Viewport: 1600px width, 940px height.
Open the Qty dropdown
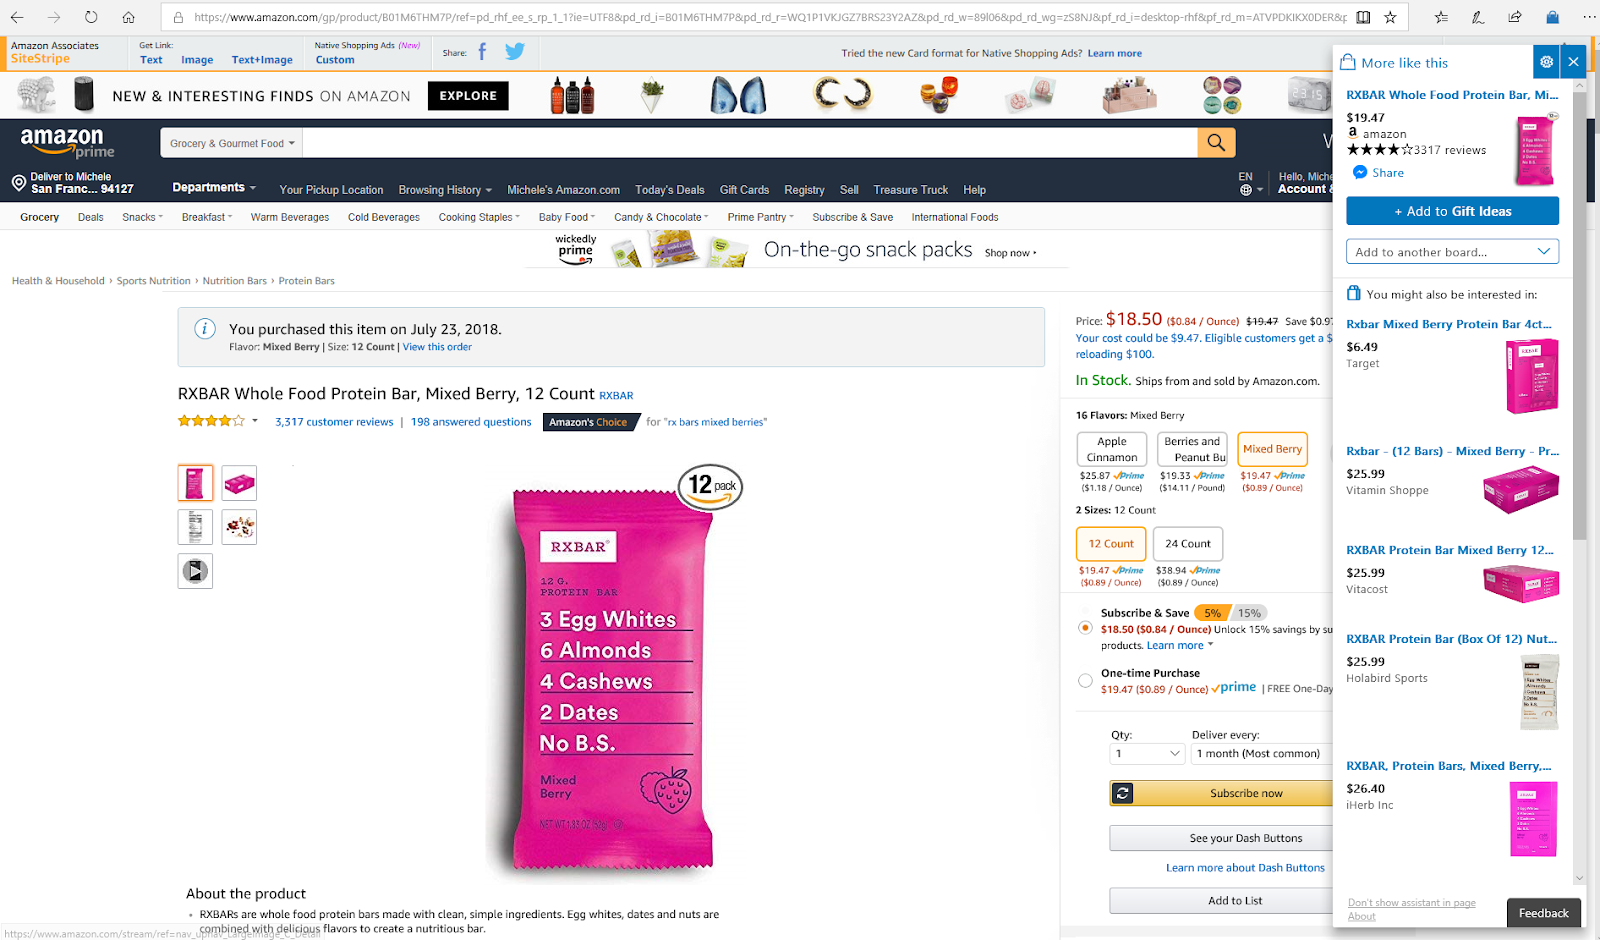[1148, 754]
